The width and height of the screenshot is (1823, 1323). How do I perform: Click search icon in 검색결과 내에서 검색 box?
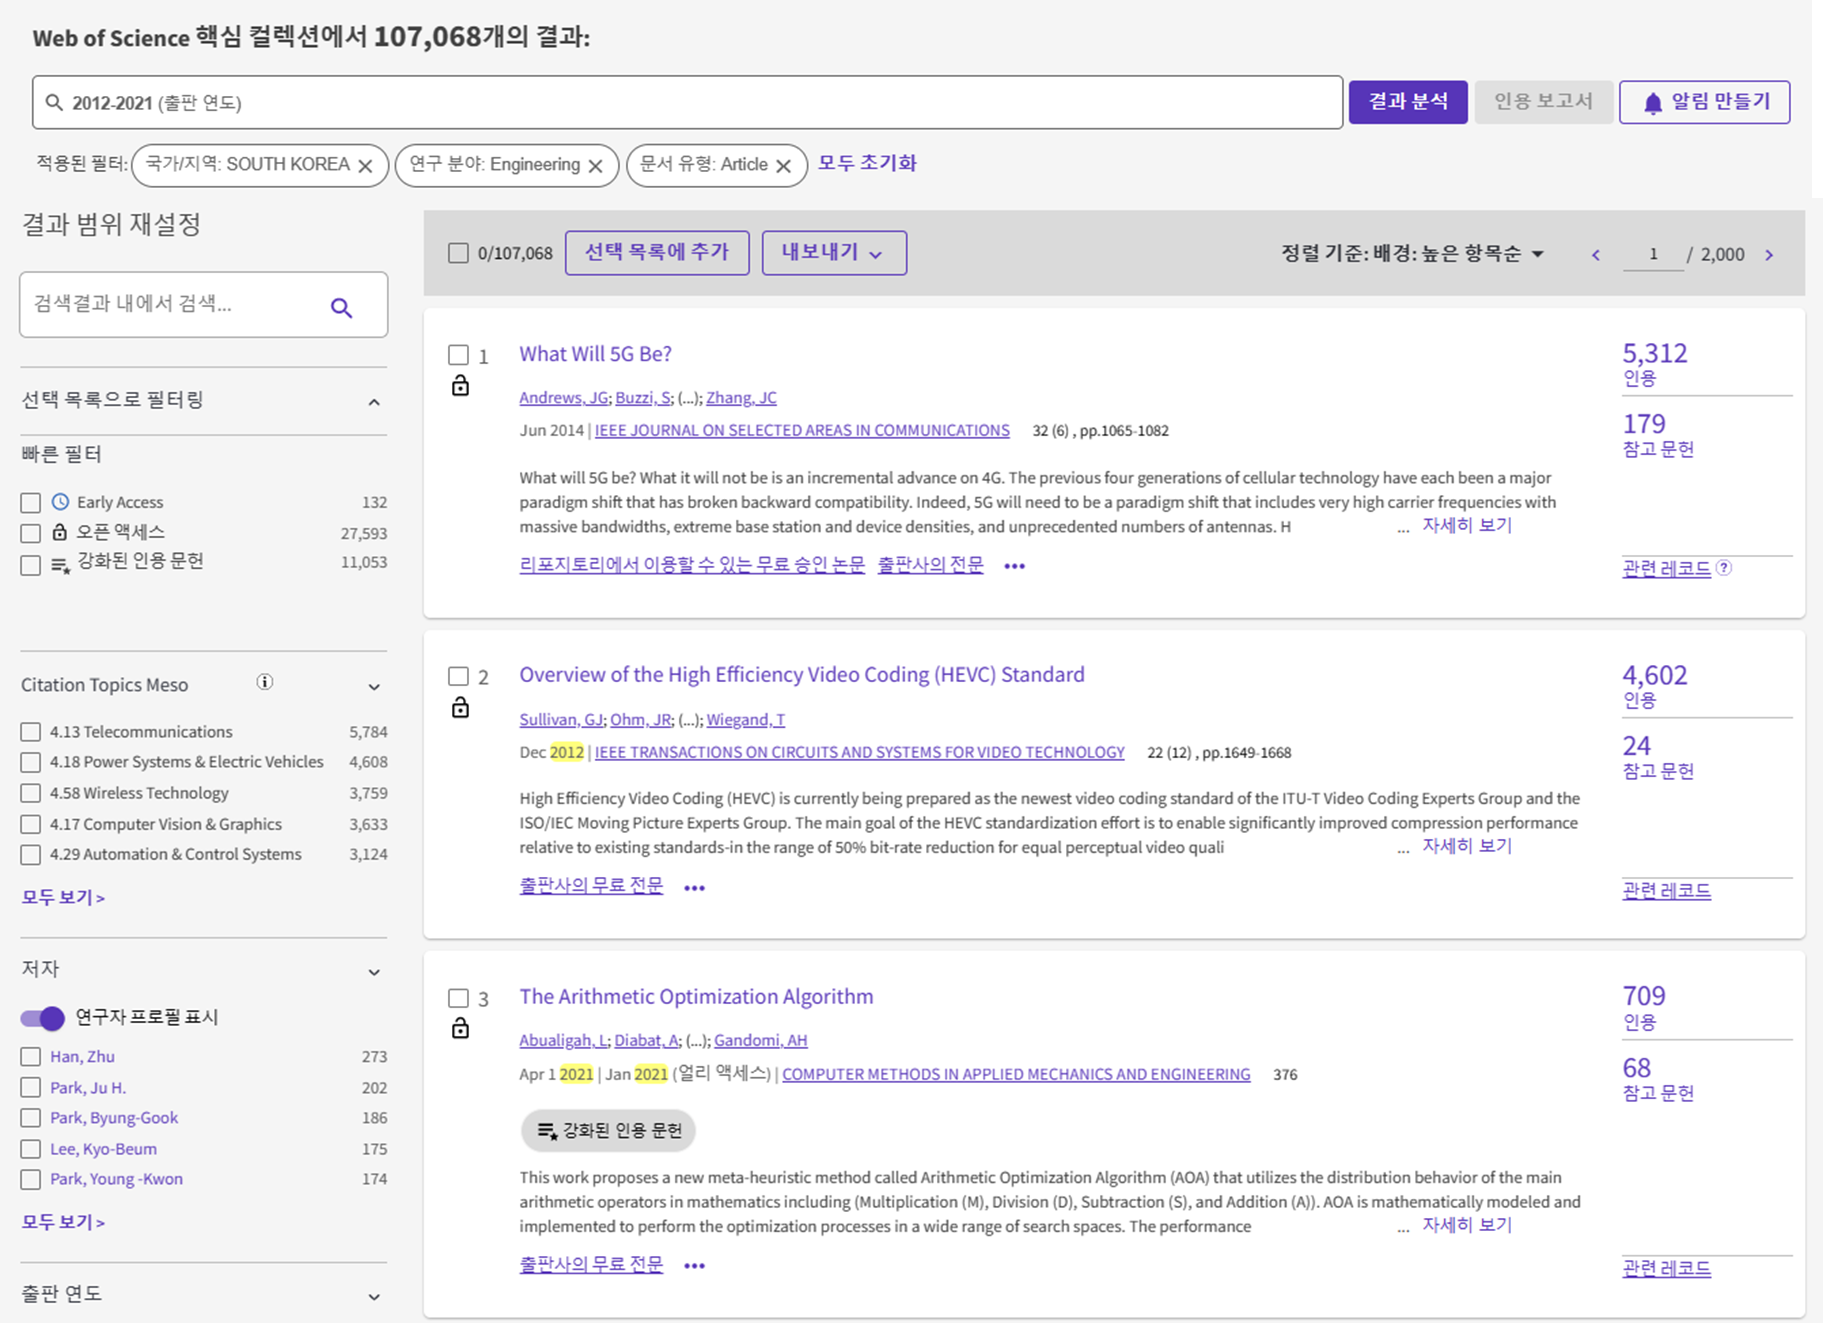tap(341, 308)
